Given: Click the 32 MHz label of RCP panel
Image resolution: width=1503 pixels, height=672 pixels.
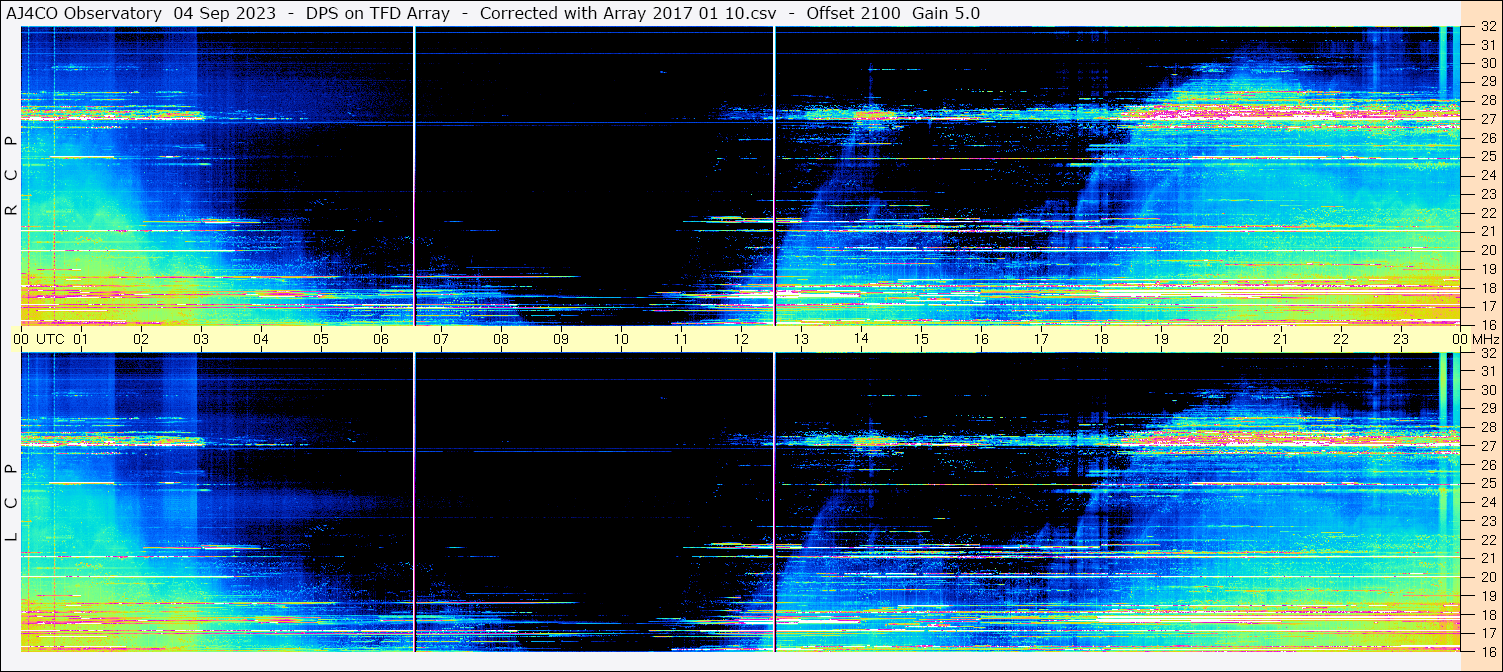Looking at the screenshot, I should 1488,28.
